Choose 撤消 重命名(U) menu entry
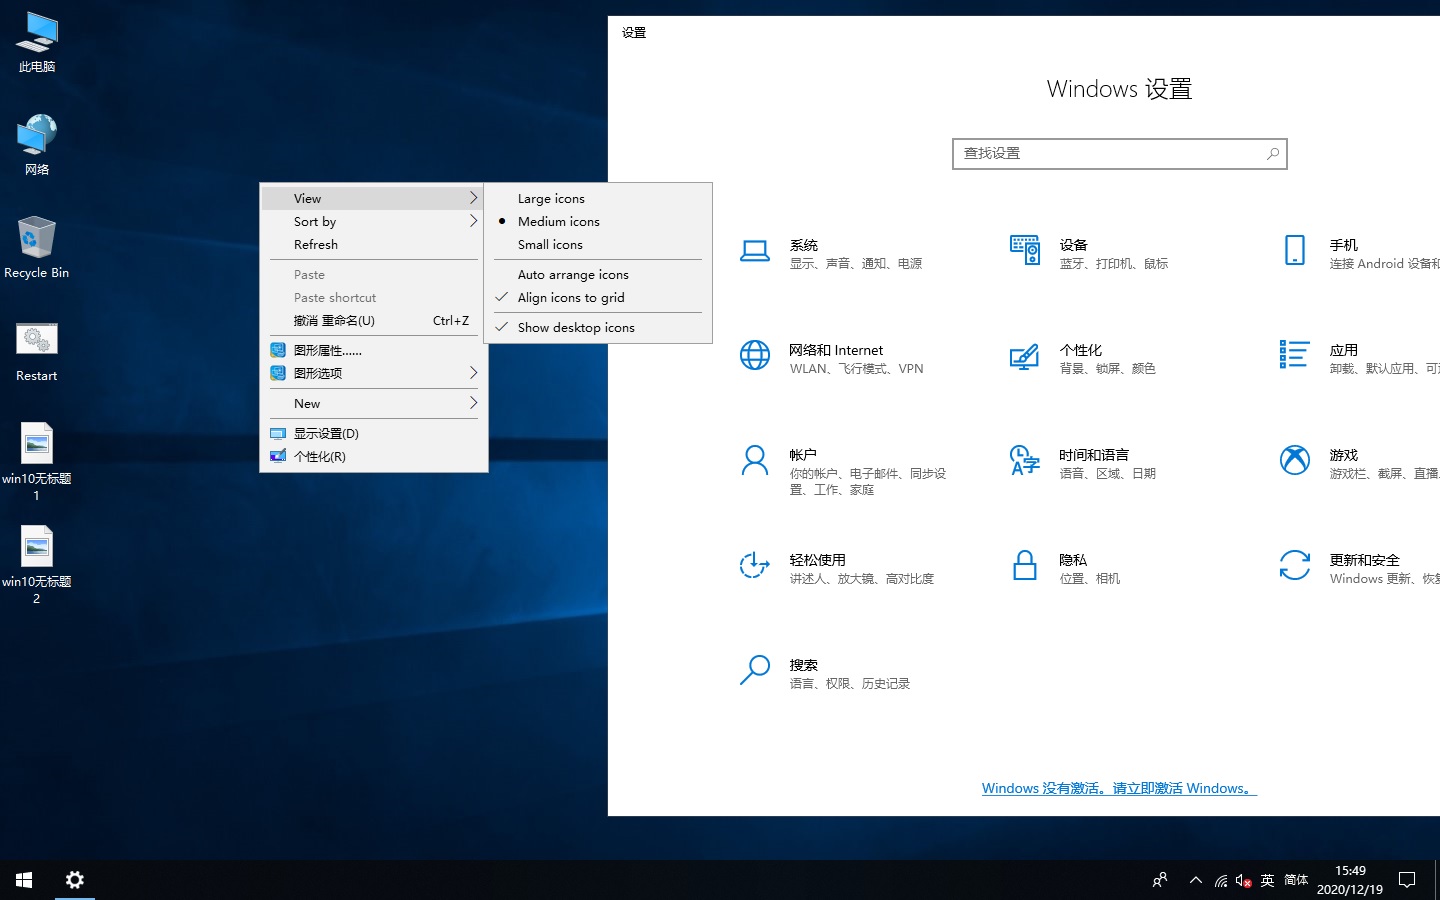Screen dimensions: 1440x900 [373, 320]
